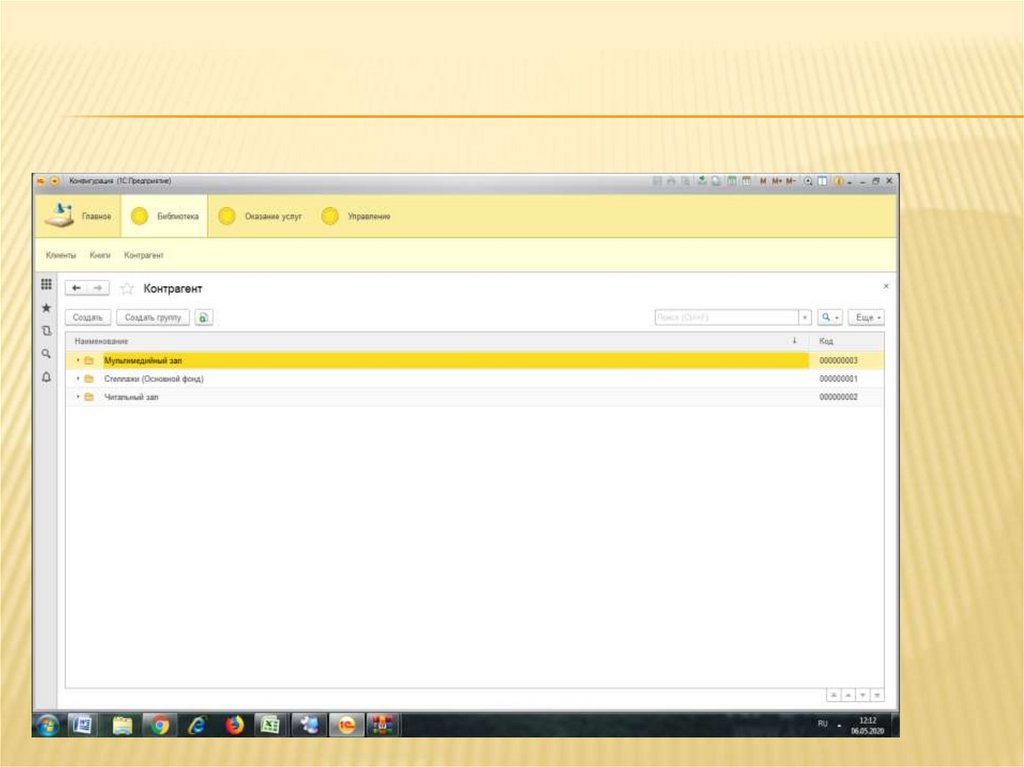Expand the Читальный зал group

coord(78,397)
